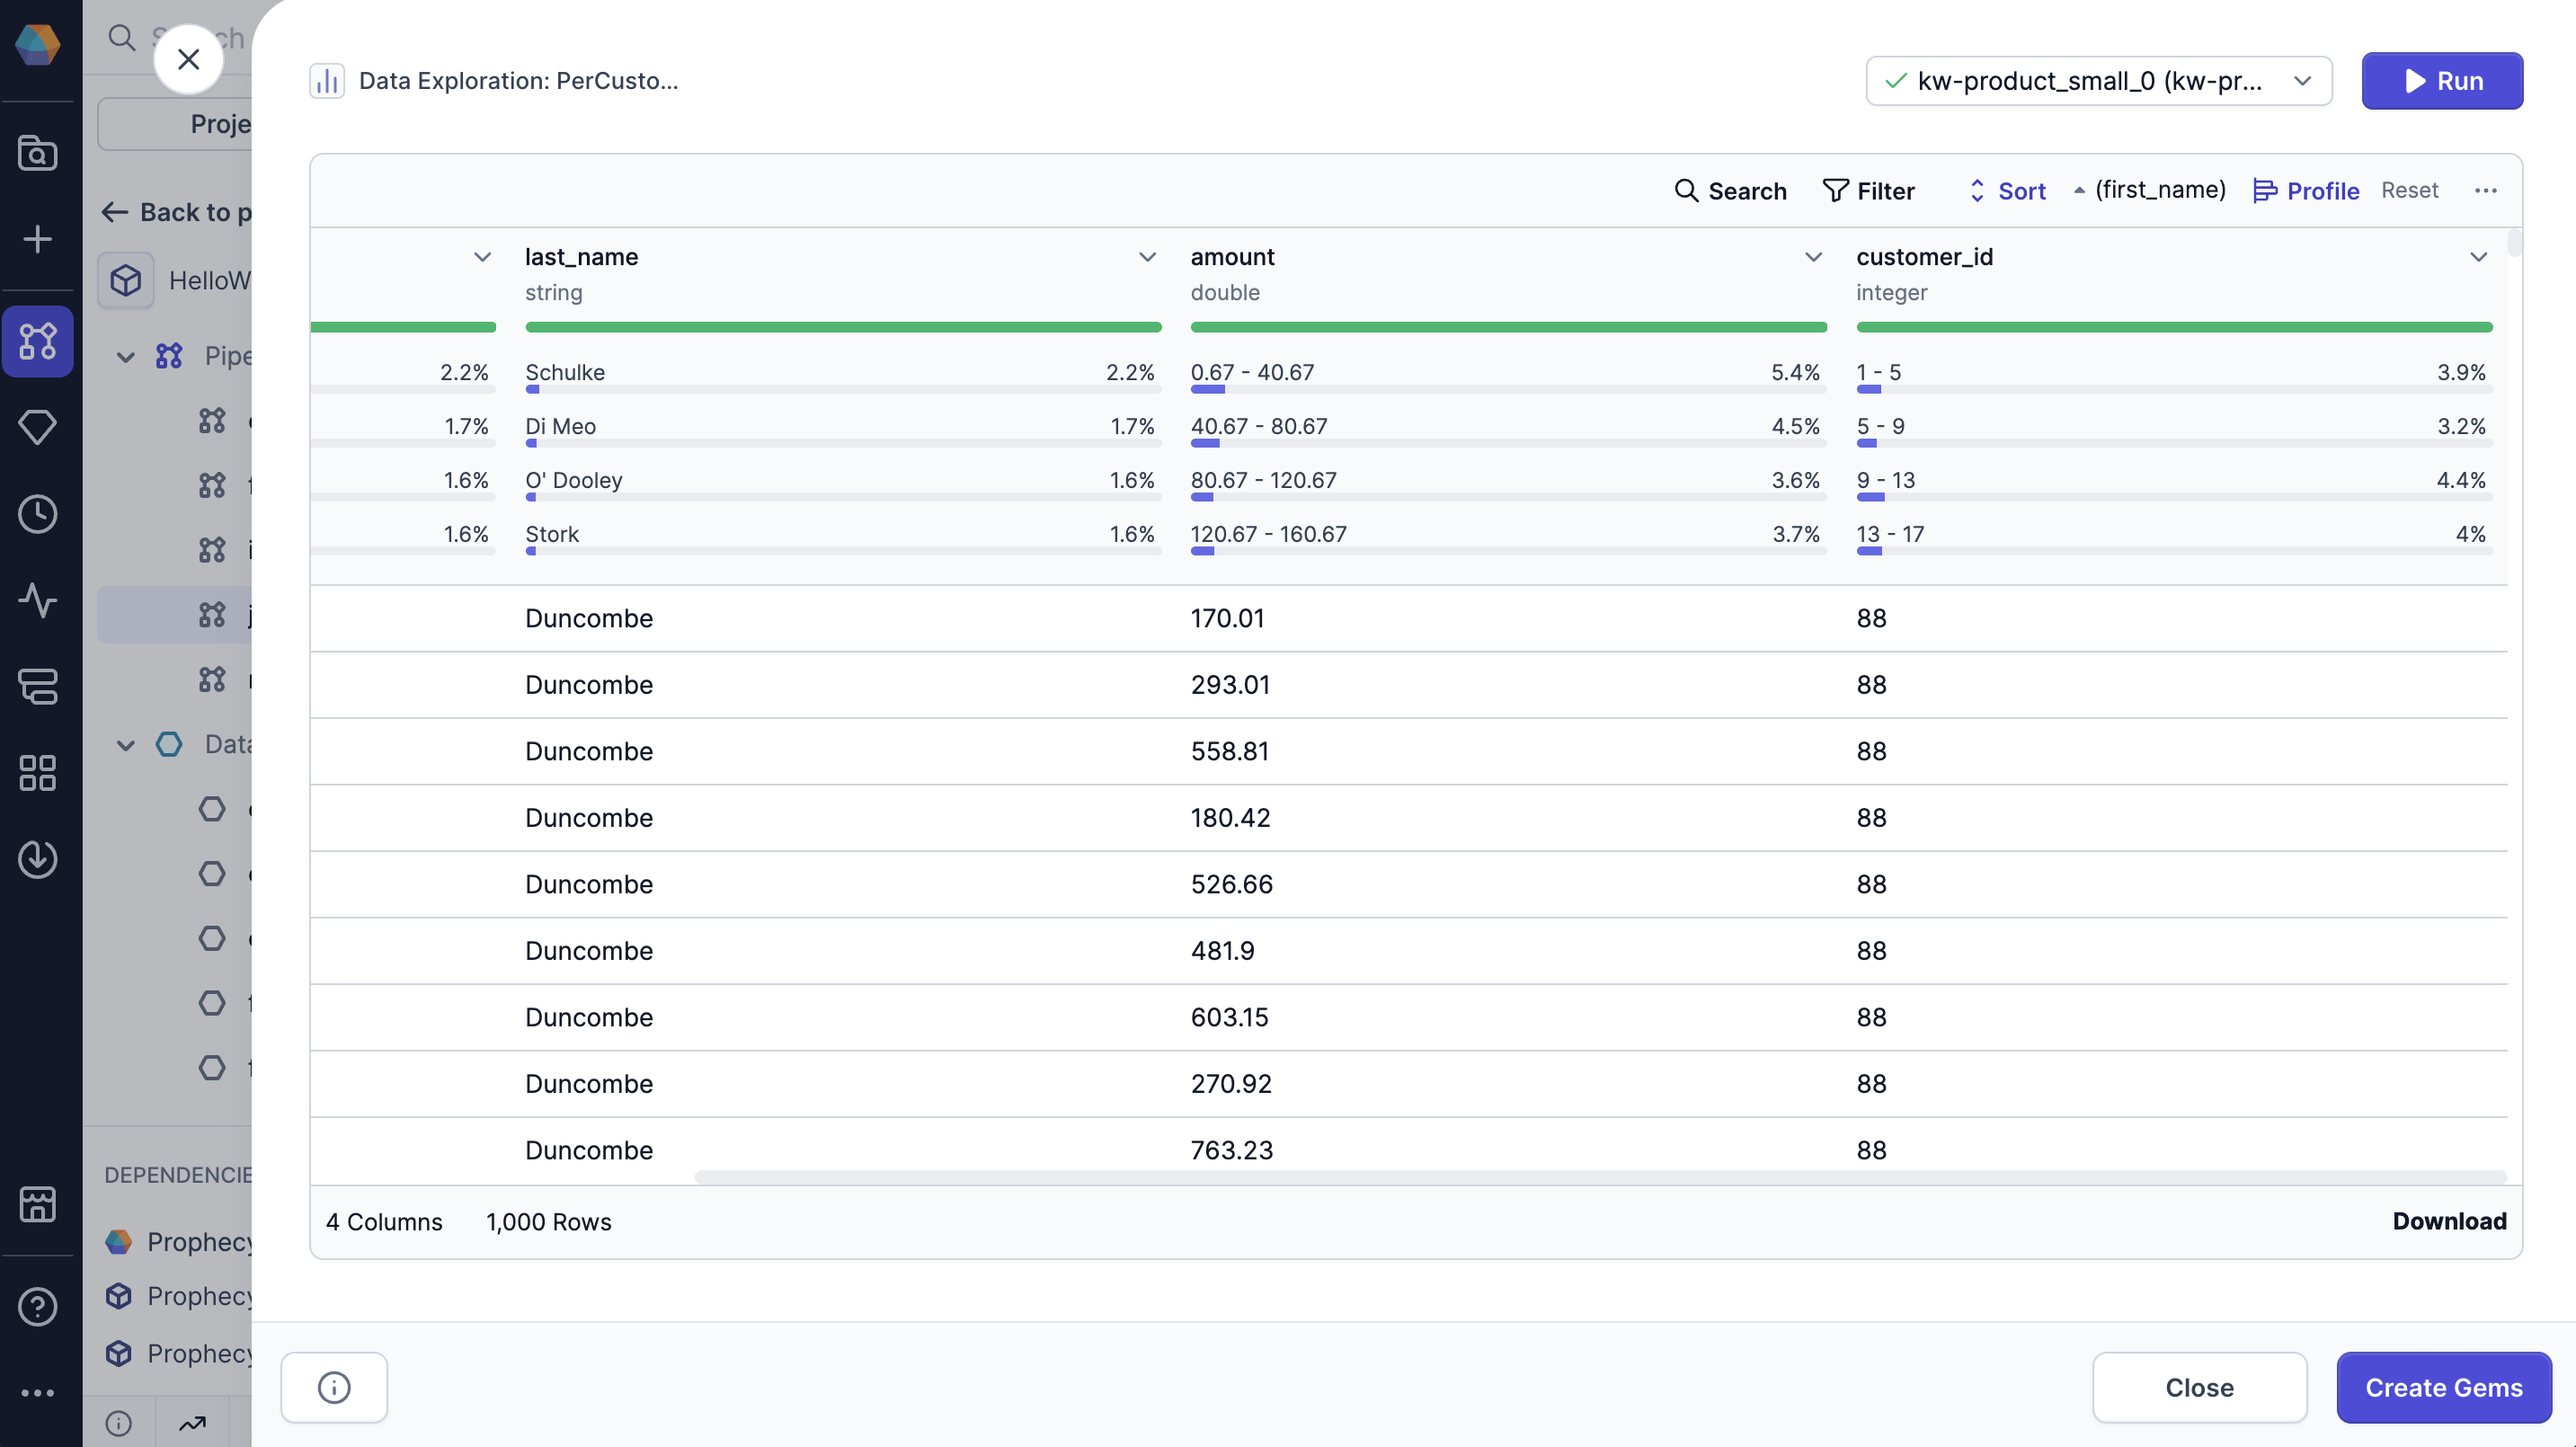Image resolution: width=2576 pixels, height=1447 pixels.
Task: Expand the last_name column dropdown chevron
Action: [x=1147, y=257]
